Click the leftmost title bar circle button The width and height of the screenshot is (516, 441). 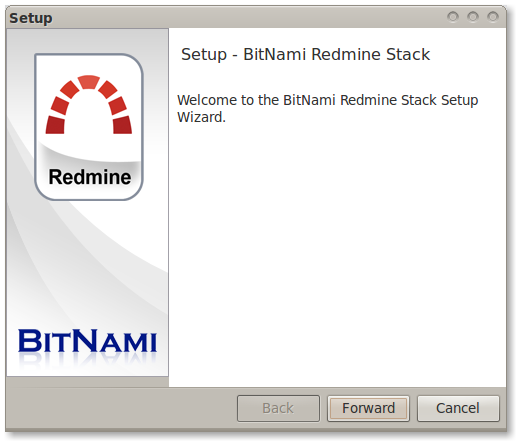pyautogui.click(x=453, y=16)
